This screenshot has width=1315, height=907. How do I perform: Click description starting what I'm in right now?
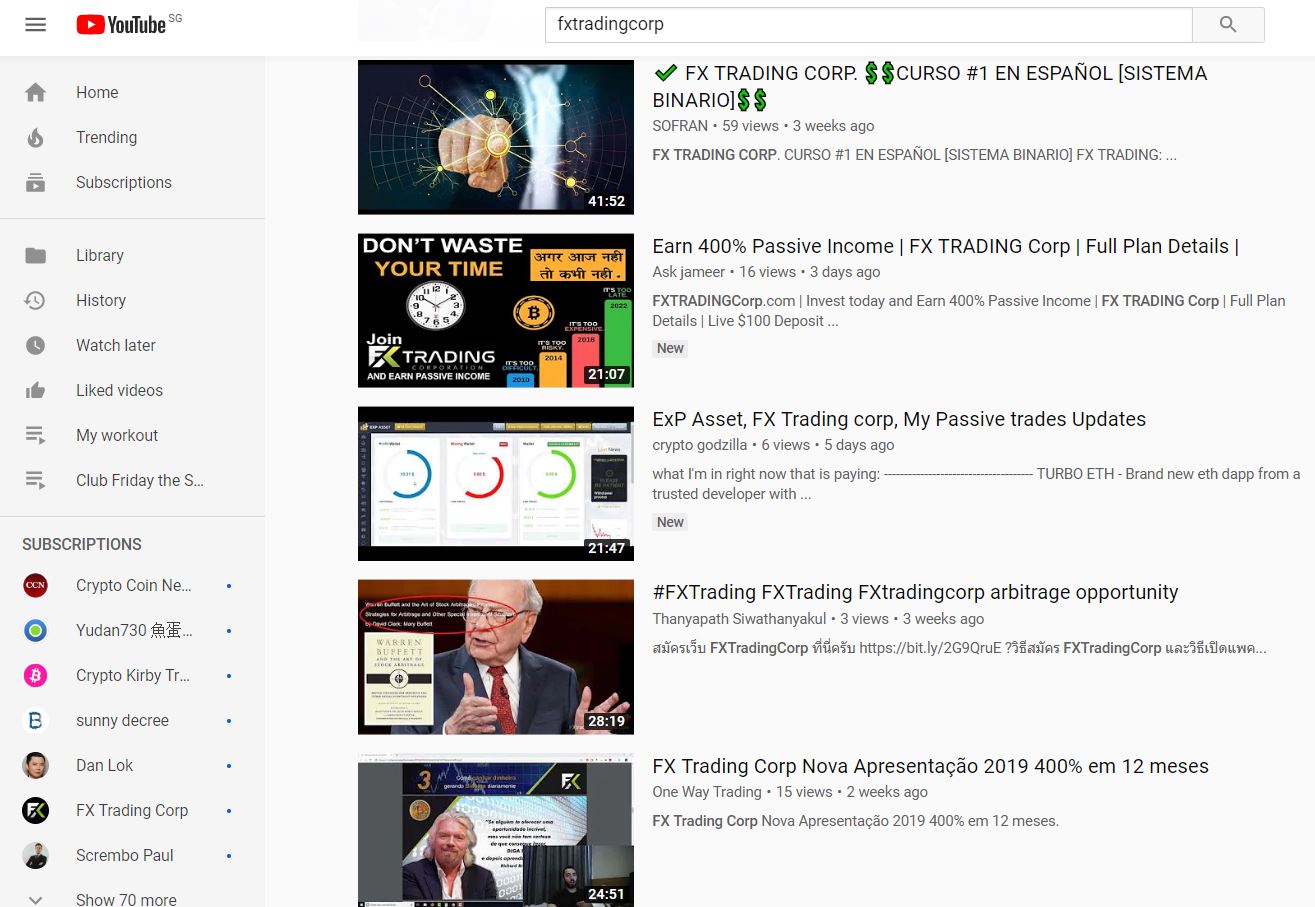(x=976, y=484)
